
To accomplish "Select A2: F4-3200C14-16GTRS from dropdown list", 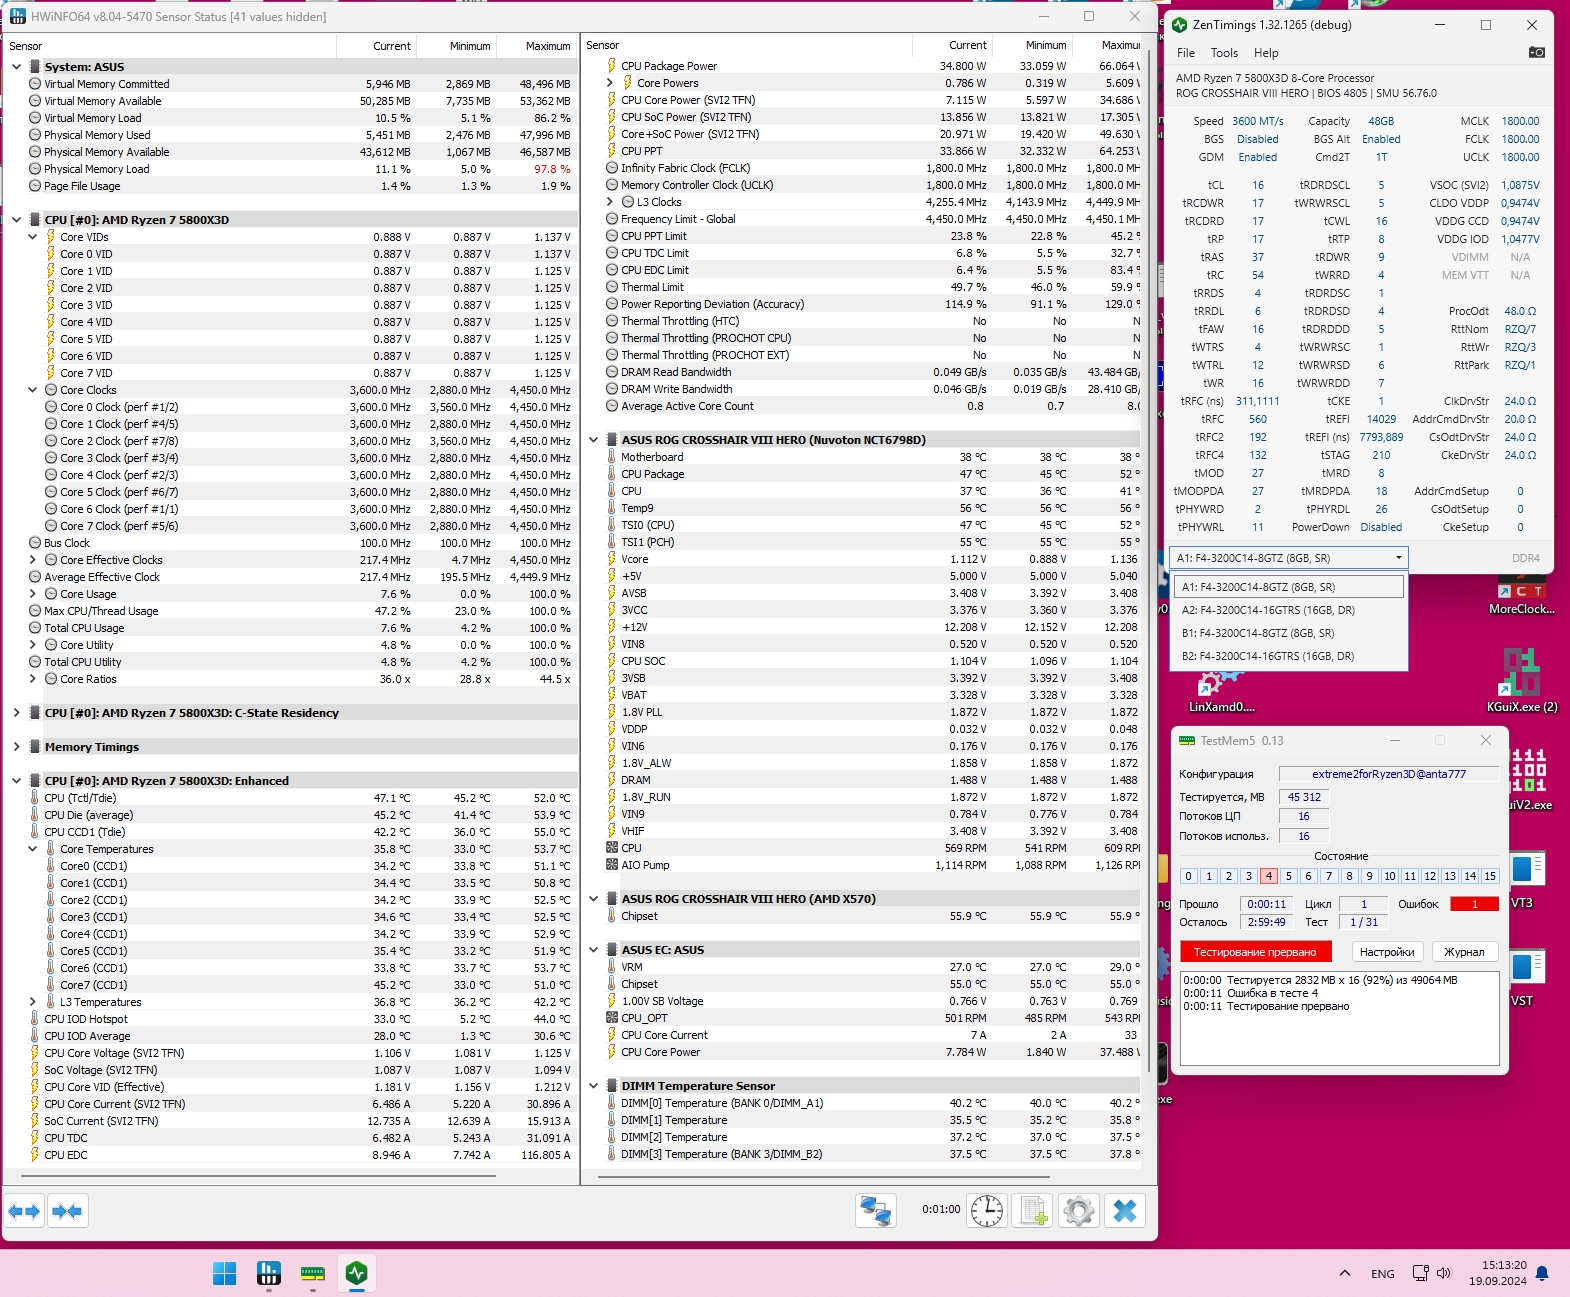I will pyautogui.click(x=1288, y=610).
